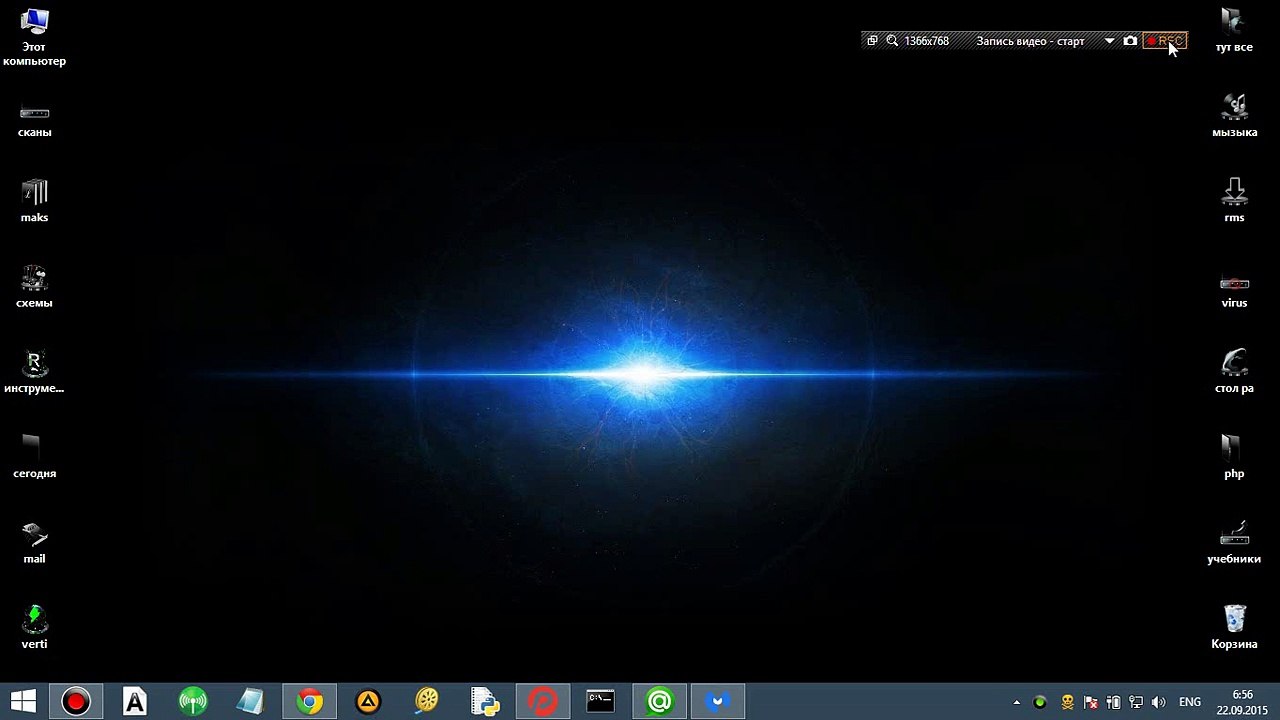
Task: Select the 'стол ра' desktop icon
Action: coord(1234,372)
